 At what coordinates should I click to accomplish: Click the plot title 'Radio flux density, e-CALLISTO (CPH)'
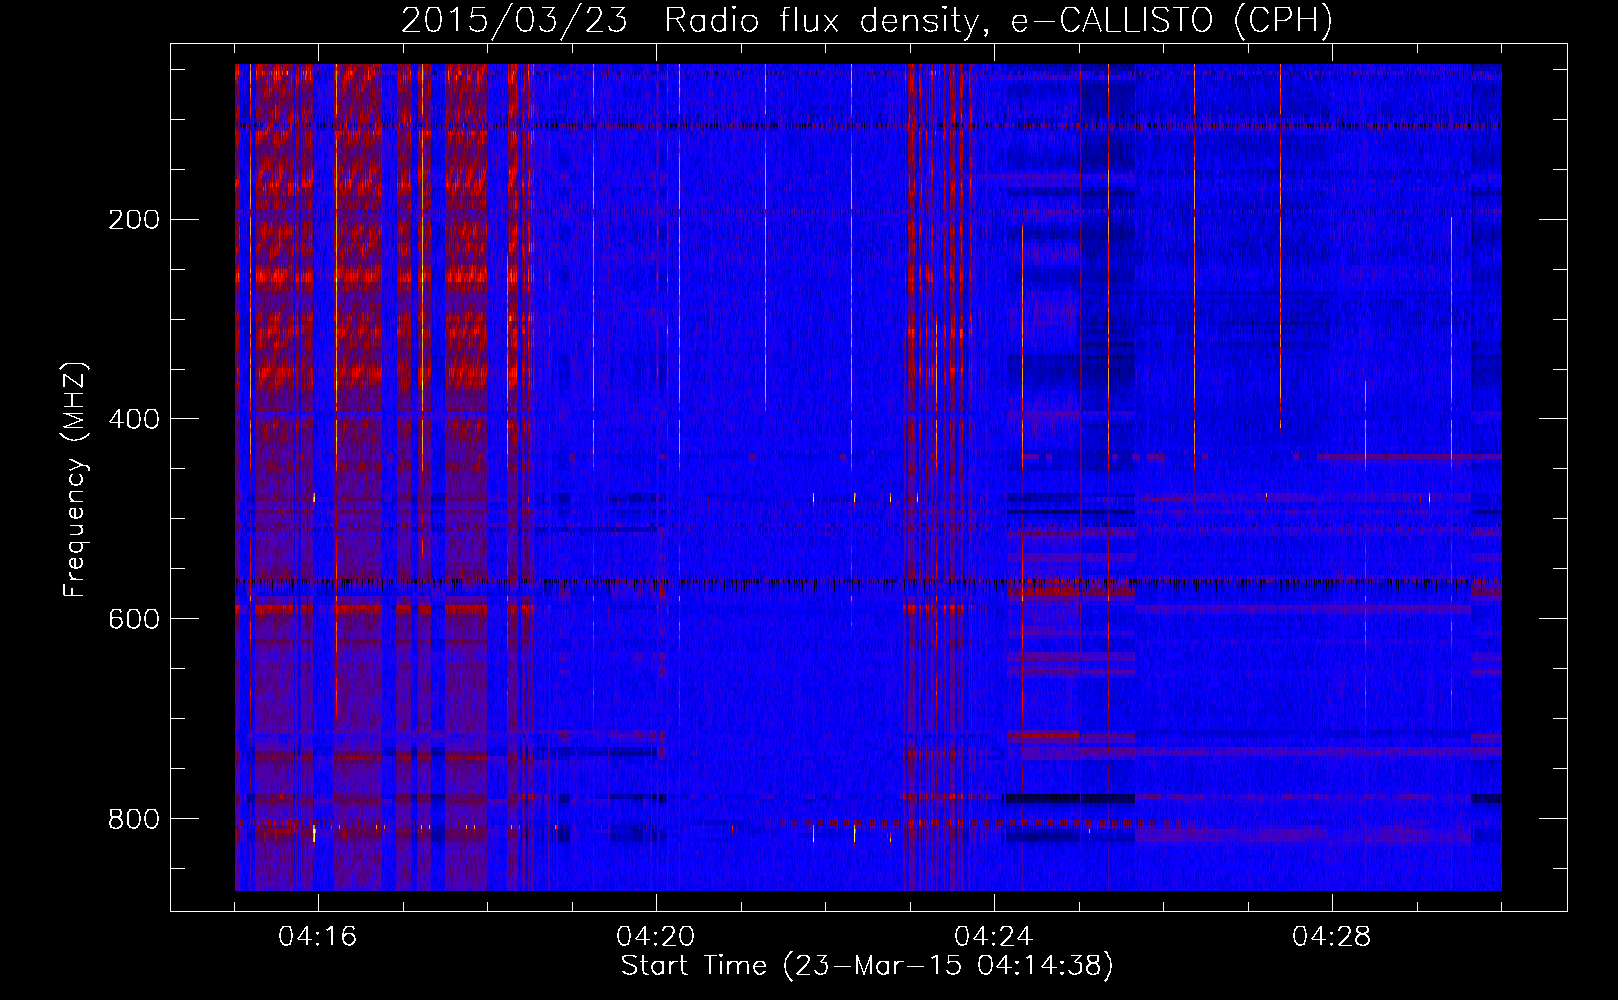999,20
